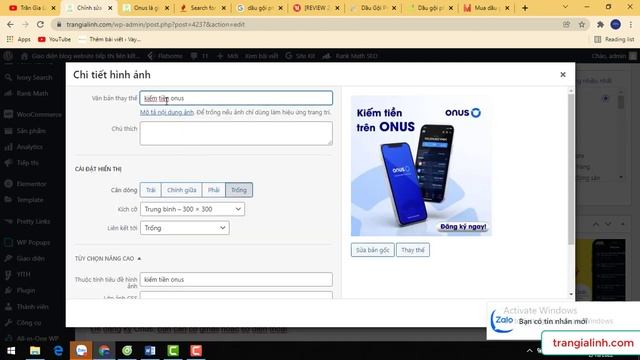Switch to the Search for tab

tap(203, 8)
